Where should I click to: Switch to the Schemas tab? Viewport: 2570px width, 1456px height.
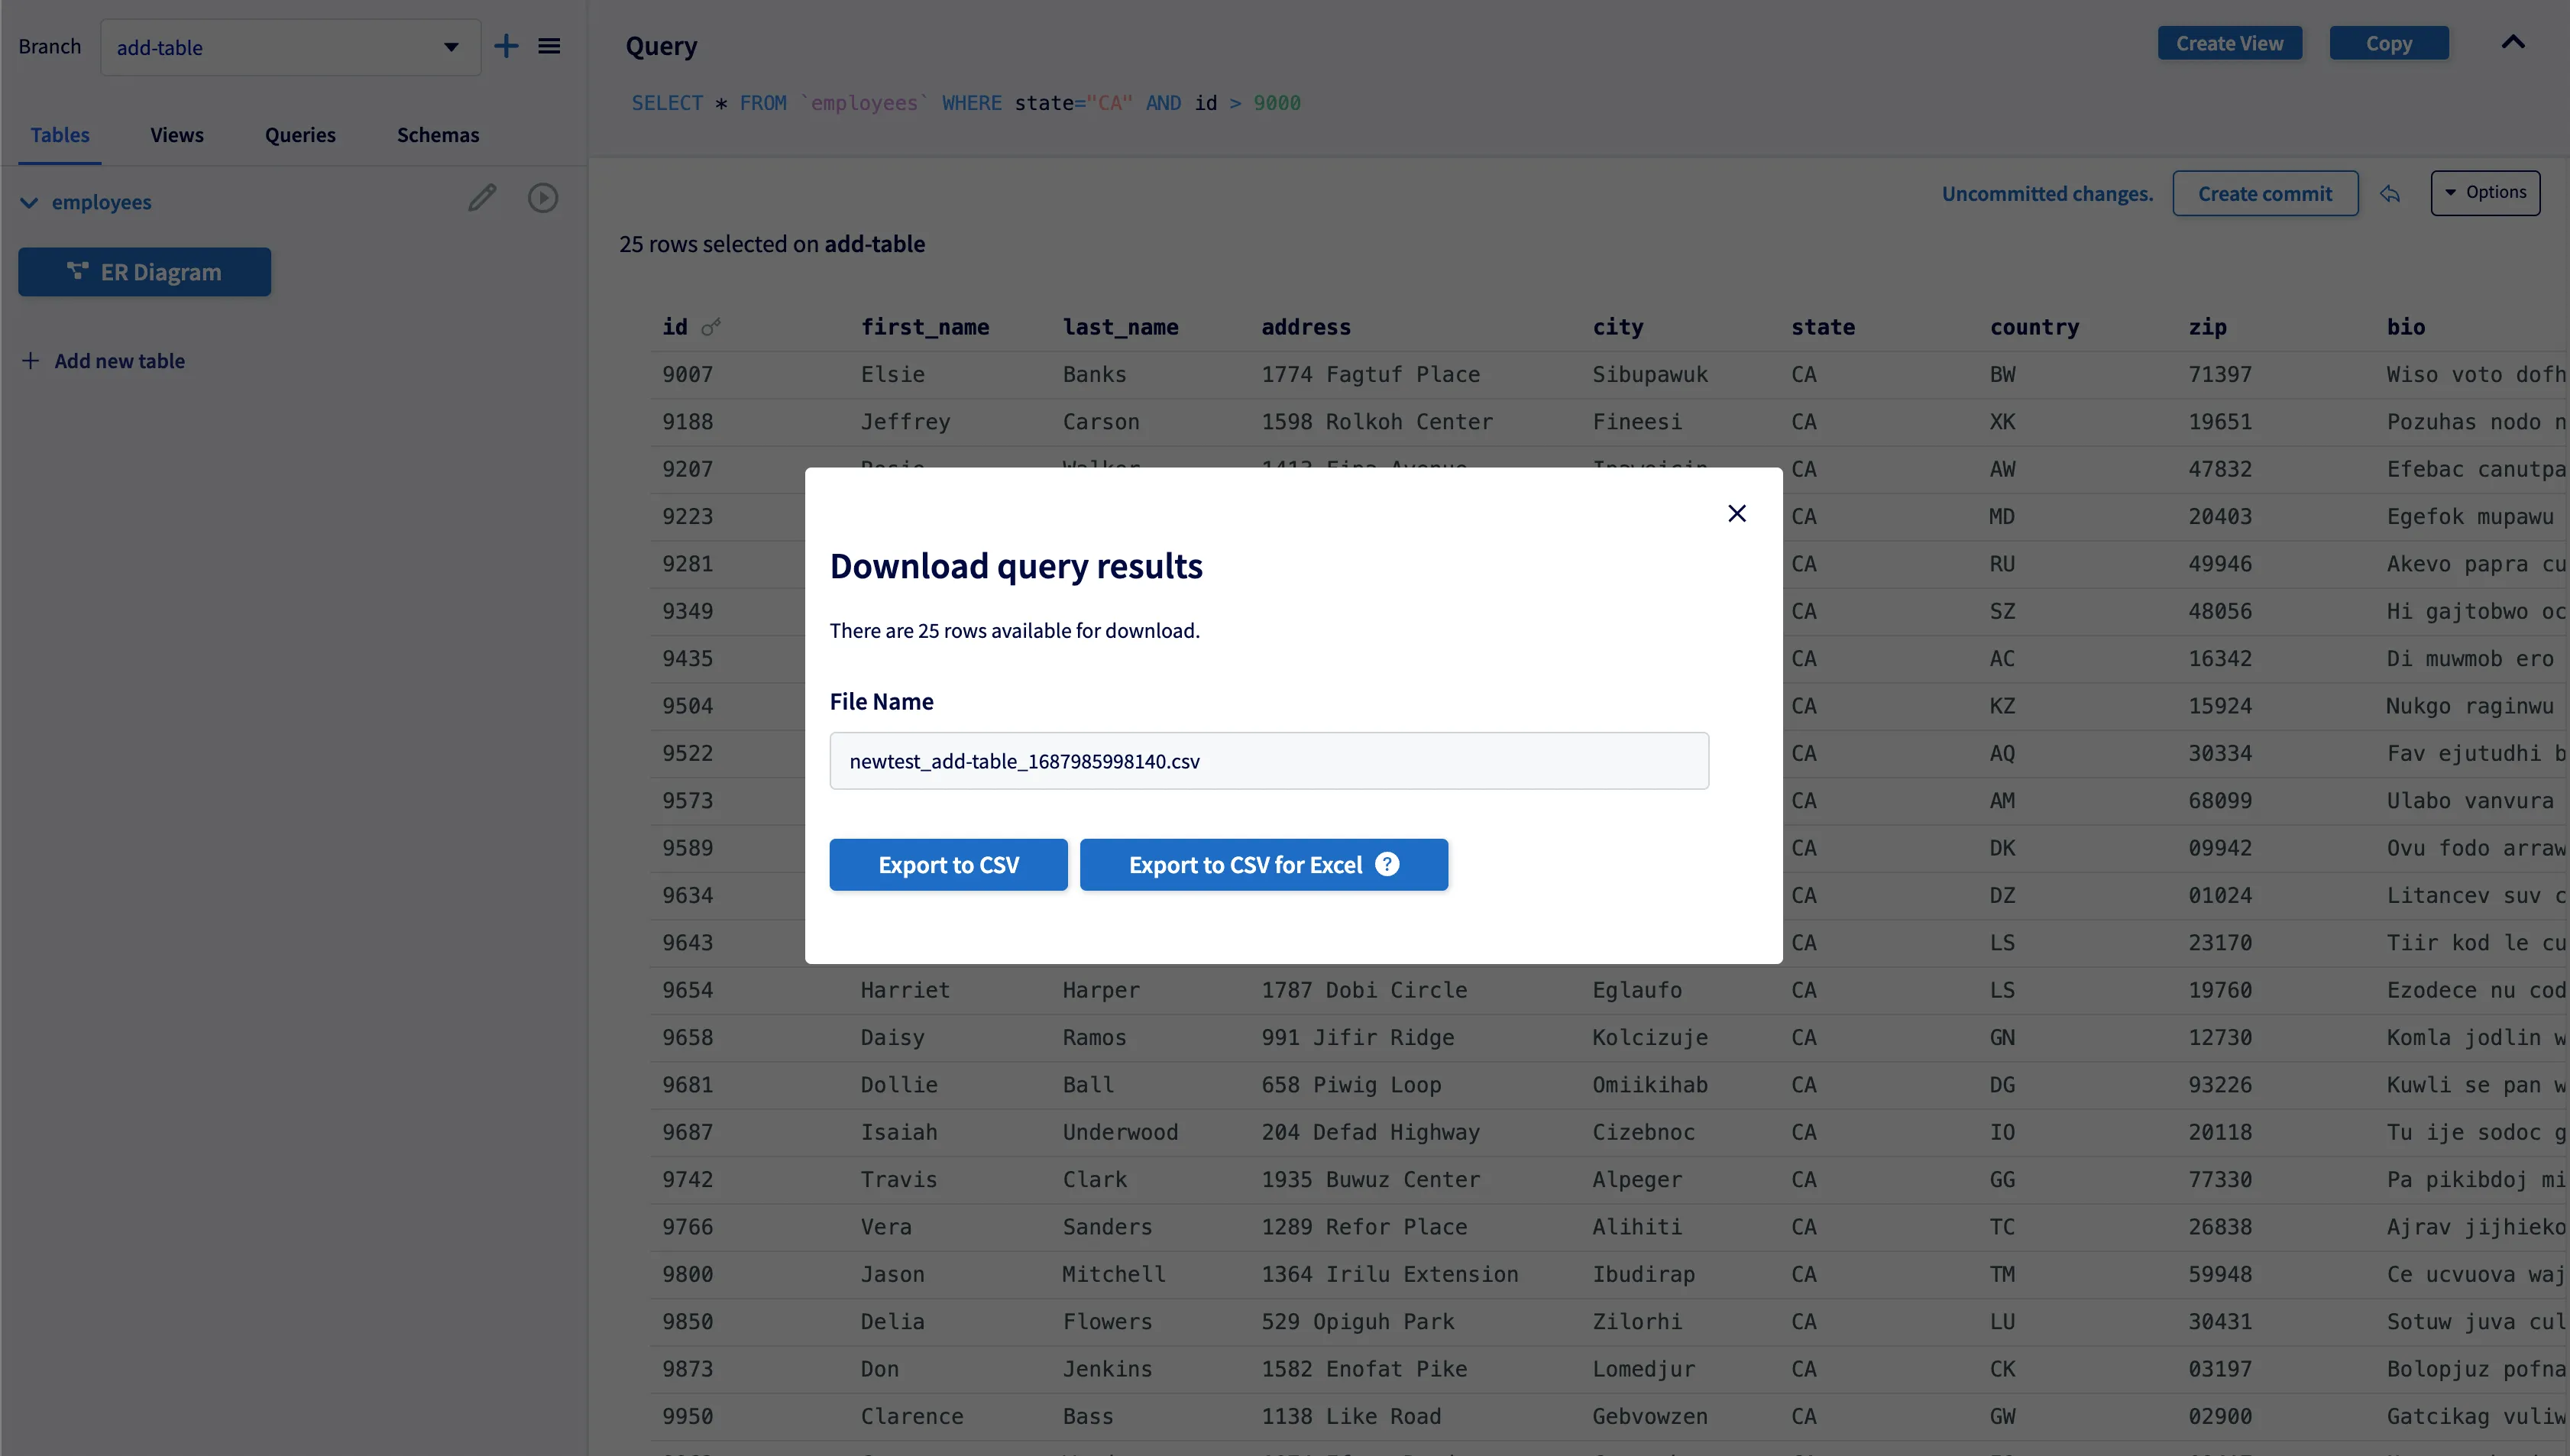point(437,134)
